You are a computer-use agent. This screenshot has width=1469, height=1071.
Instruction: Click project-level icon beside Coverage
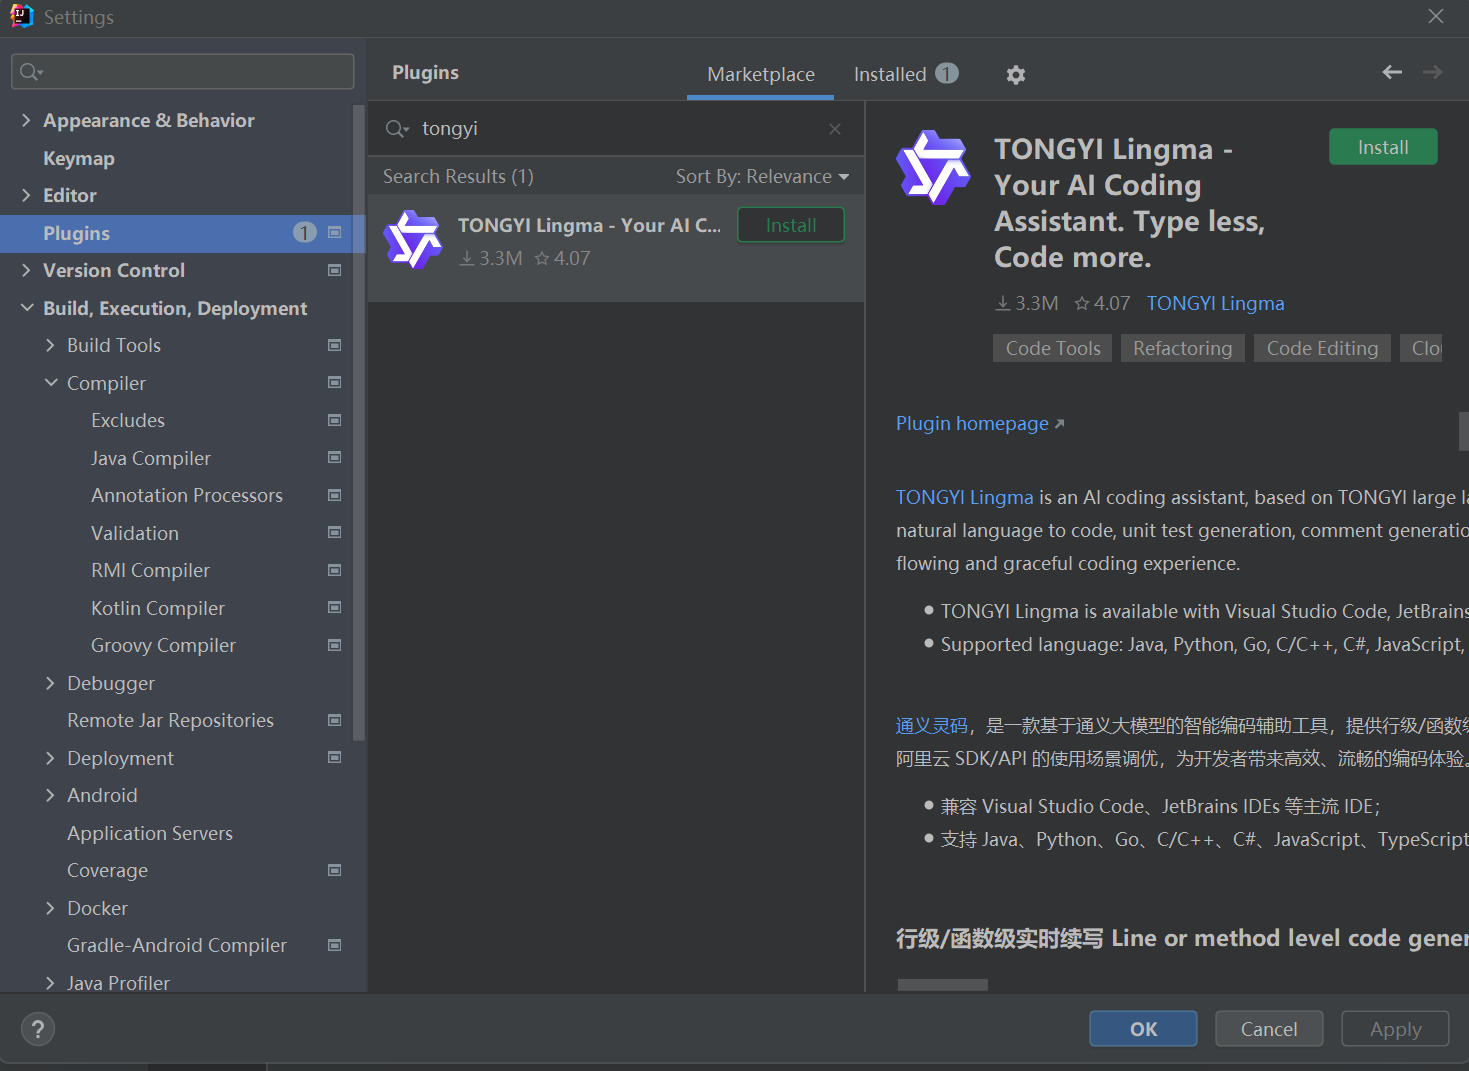(335, 870)
